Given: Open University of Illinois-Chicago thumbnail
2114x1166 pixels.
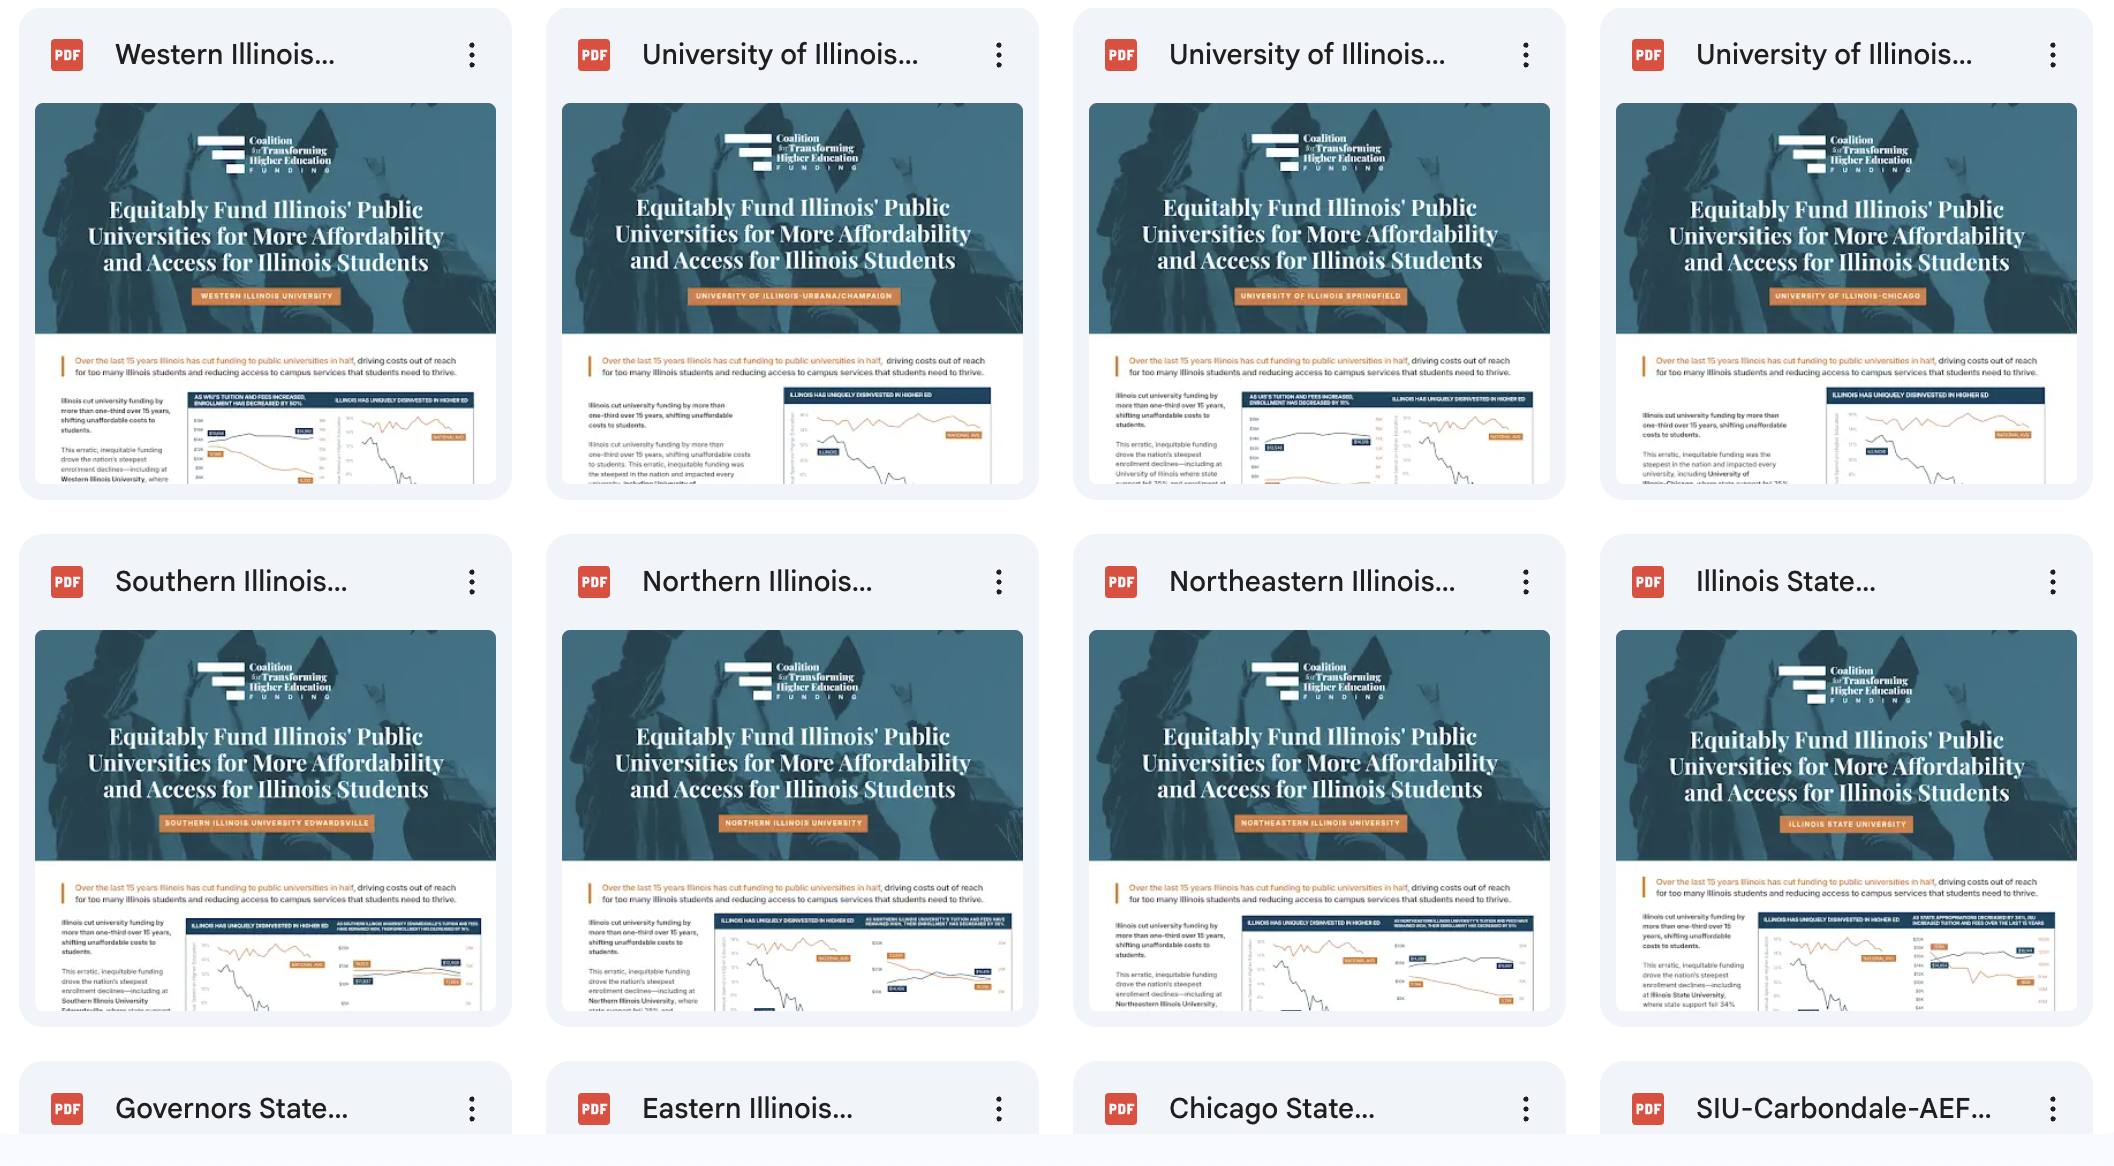Looking at the screenshot, I should pyautogui.click(x=1846, y=293).
